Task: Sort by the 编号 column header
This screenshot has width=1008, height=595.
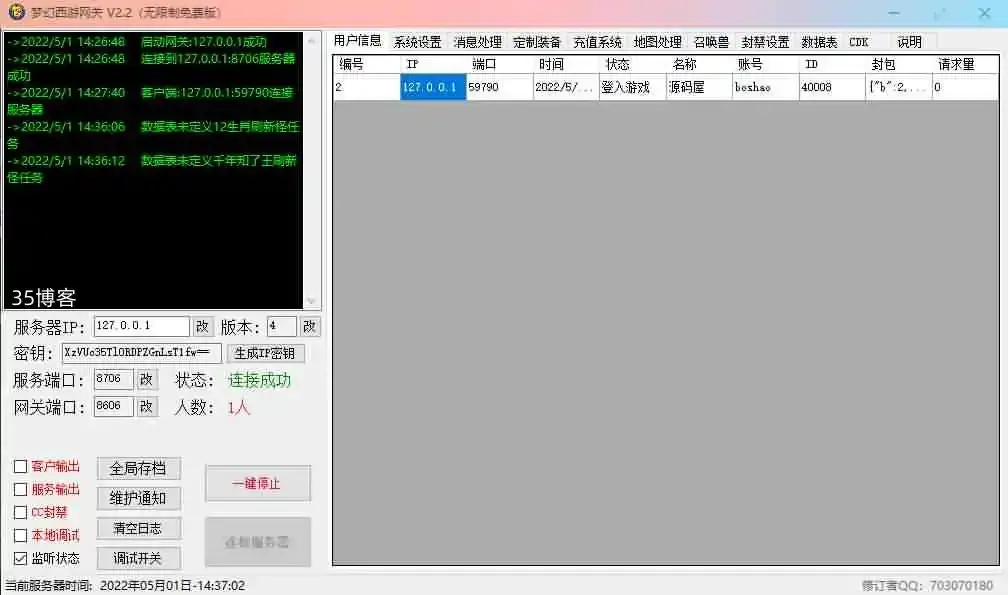Action: (x=367, y=64)
